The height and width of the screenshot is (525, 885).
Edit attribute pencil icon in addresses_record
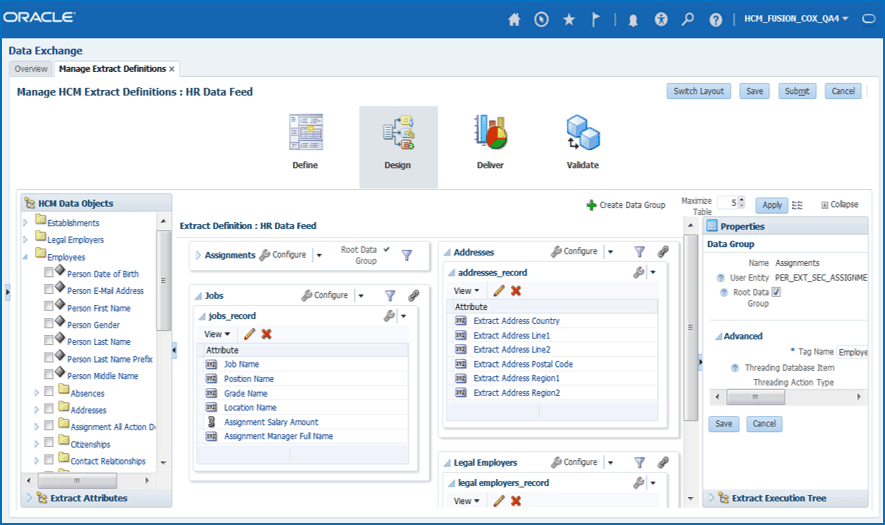[499, 291]
